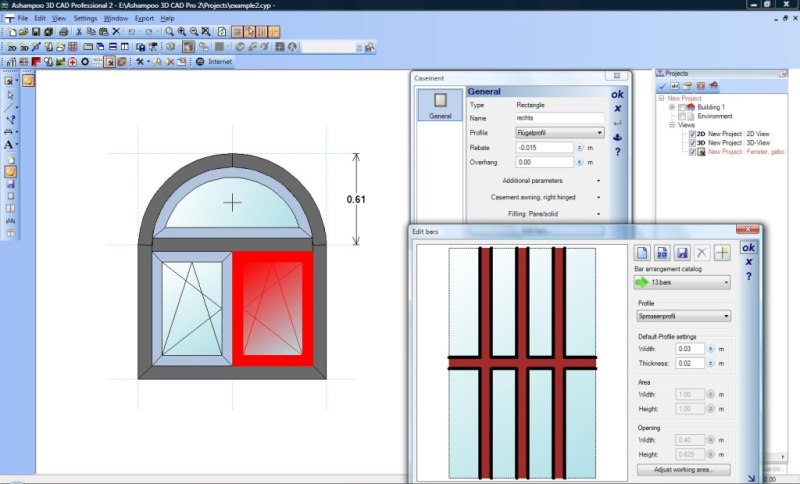Click the Internet toolbar button
The image size is (800, 484).
214,62
